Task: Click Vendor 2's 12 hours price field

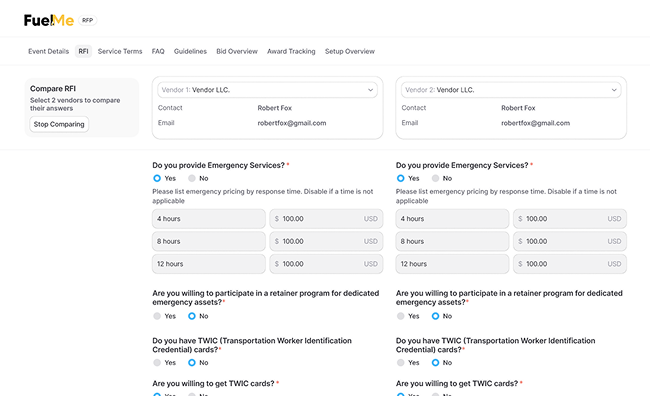Action: point(570,264)
